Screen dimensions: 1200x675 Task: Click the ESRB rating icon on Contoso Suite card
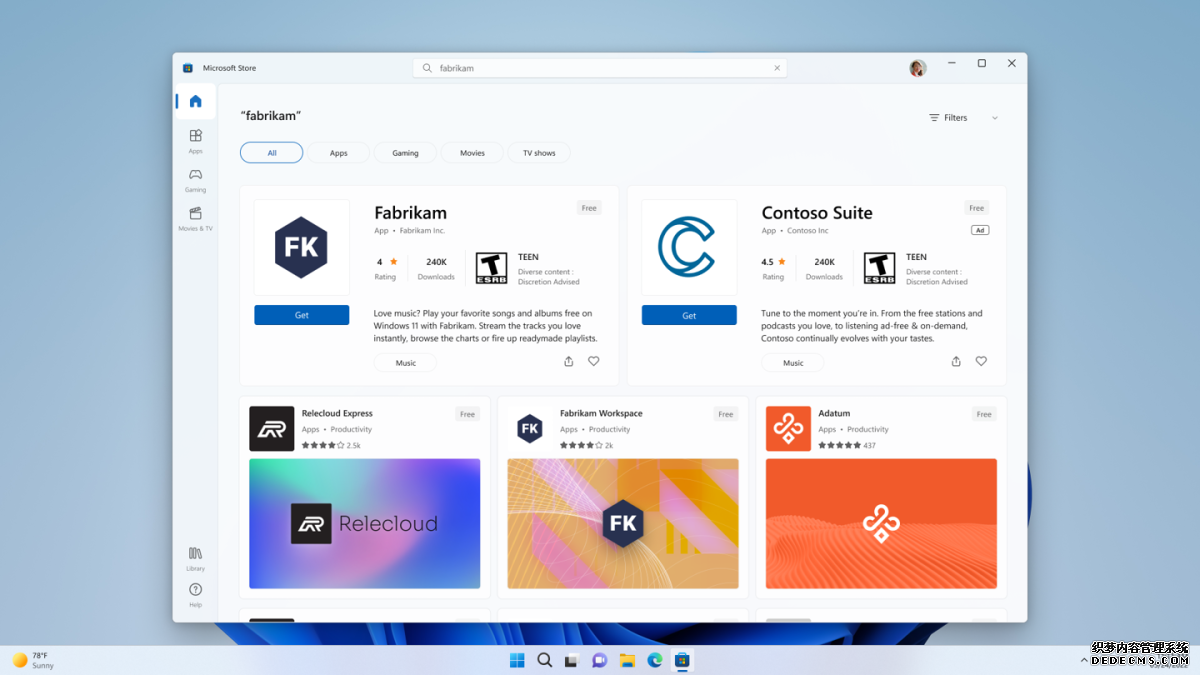[879, 268]
